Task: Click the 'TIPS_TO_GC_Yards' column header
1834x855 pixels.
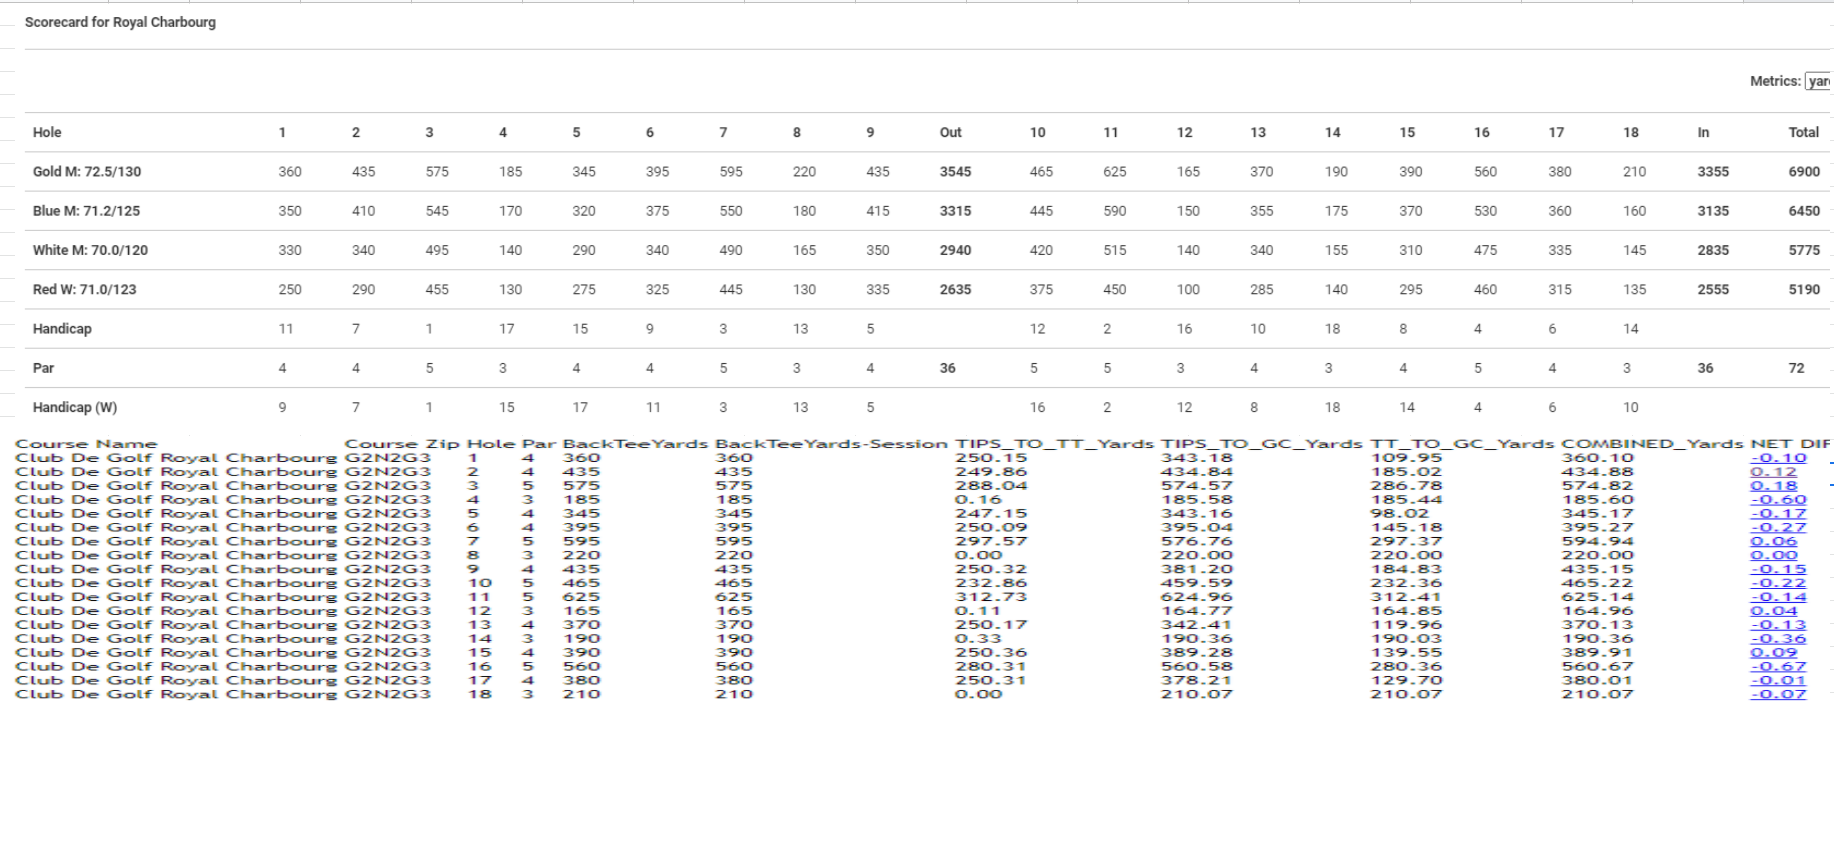Action: 1262,444
